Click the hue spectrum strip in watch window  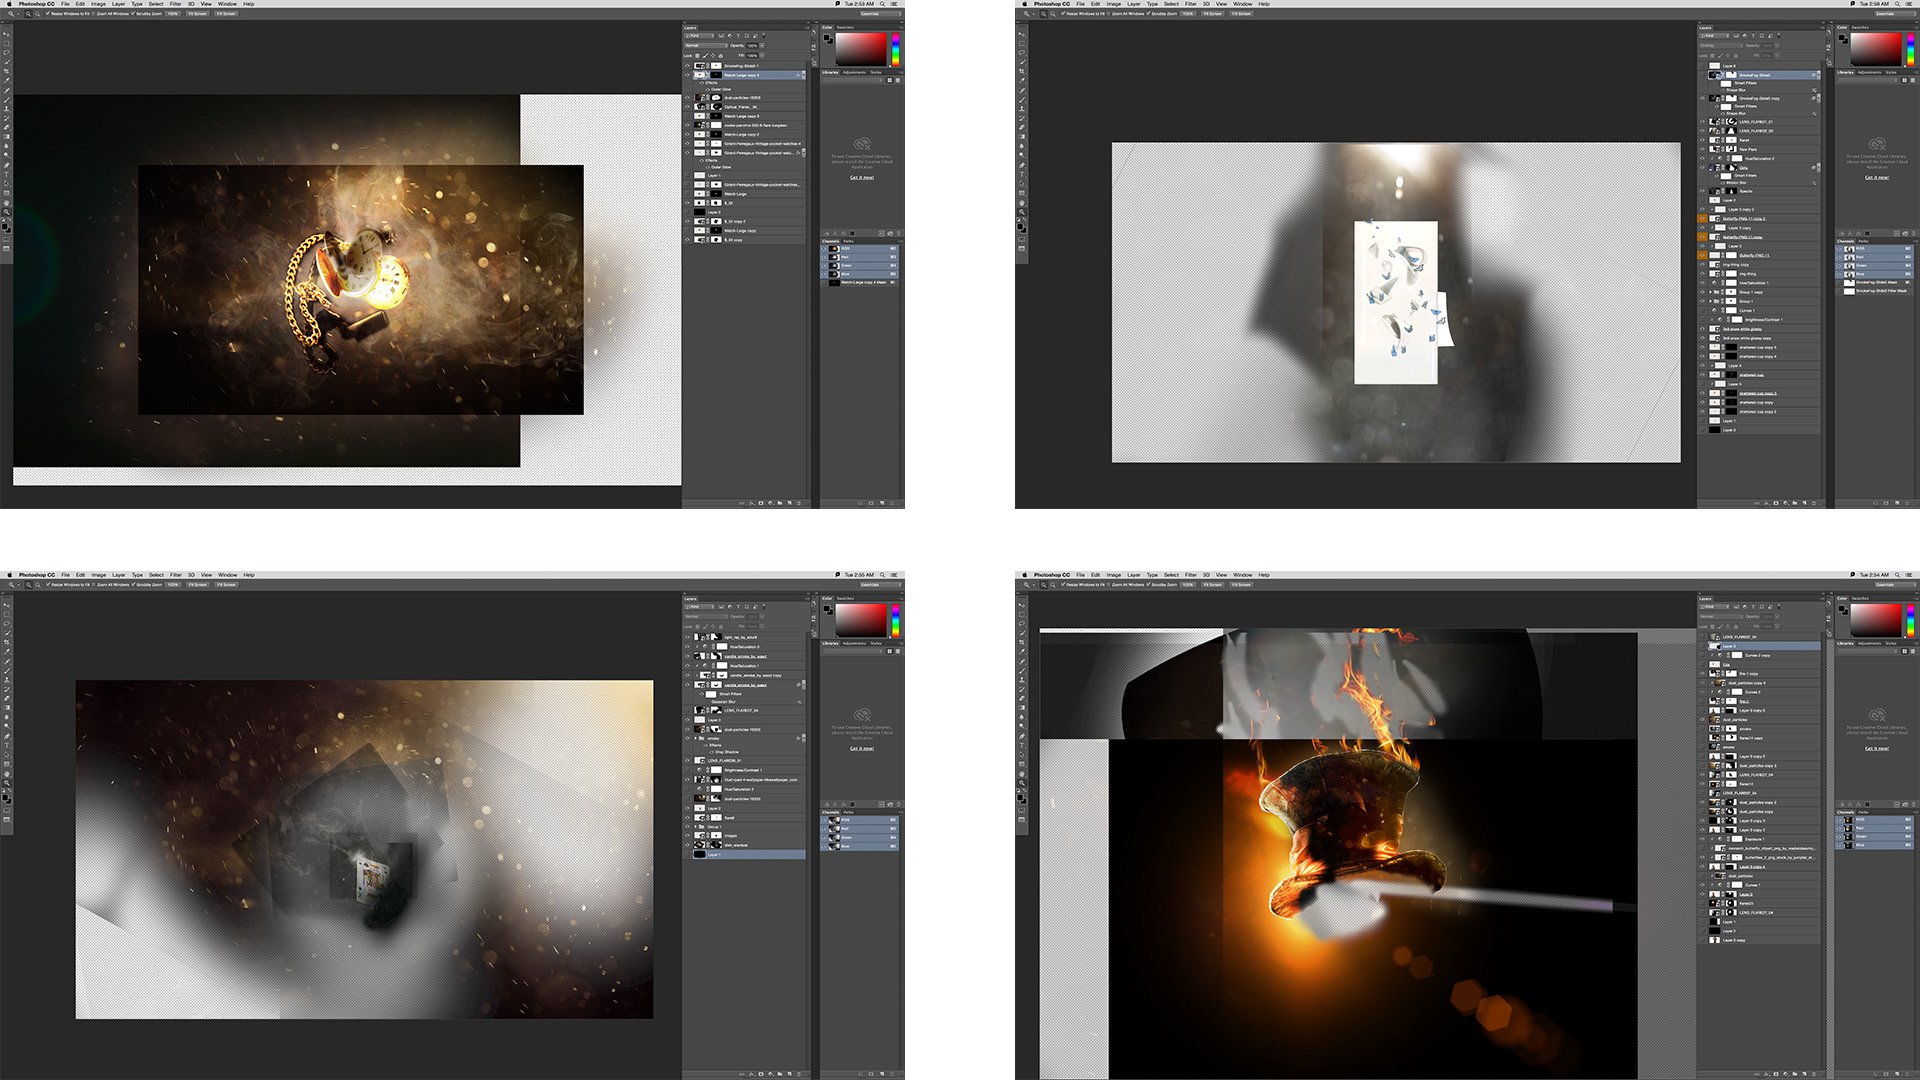[x=895, y=50]
